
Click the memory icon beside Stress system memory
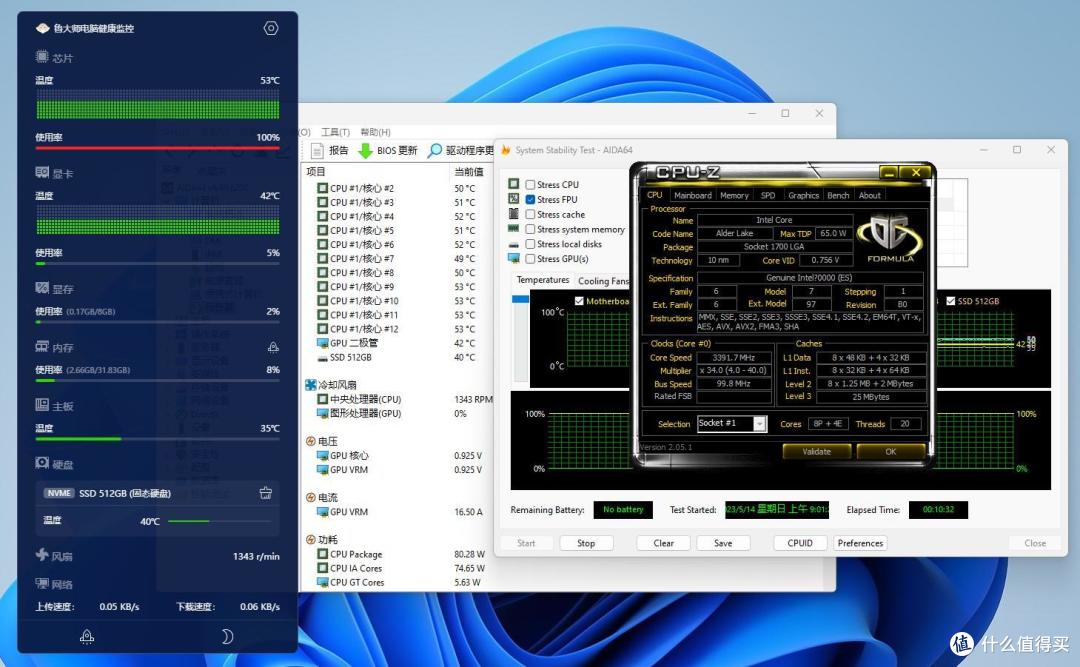tap(513, 229)
